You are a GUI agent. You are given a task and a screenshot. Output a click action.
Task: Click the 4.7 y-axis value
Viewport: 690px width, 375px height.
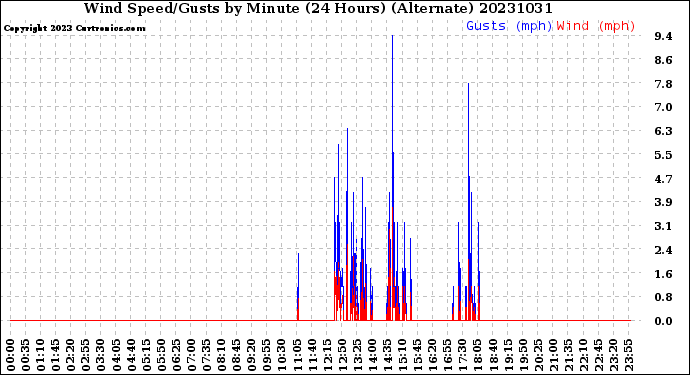pos(664,179)
